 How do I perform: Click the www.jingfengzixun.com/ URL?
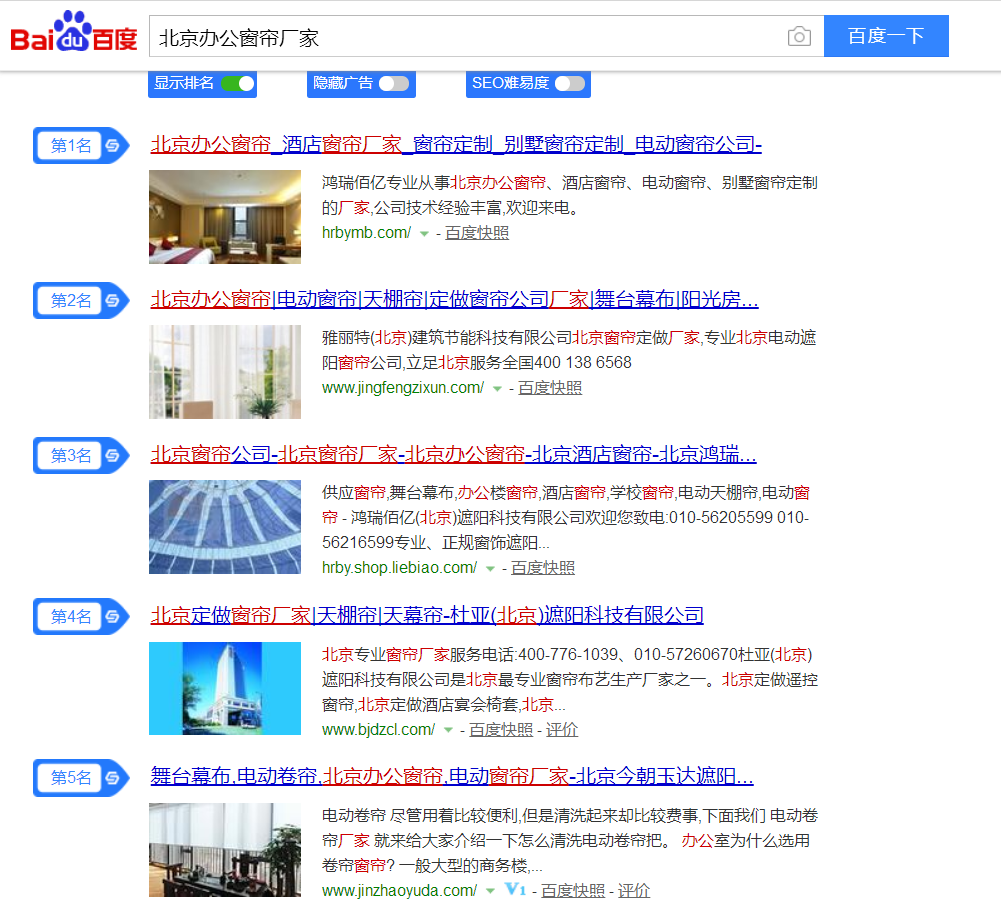pos(403,388)
